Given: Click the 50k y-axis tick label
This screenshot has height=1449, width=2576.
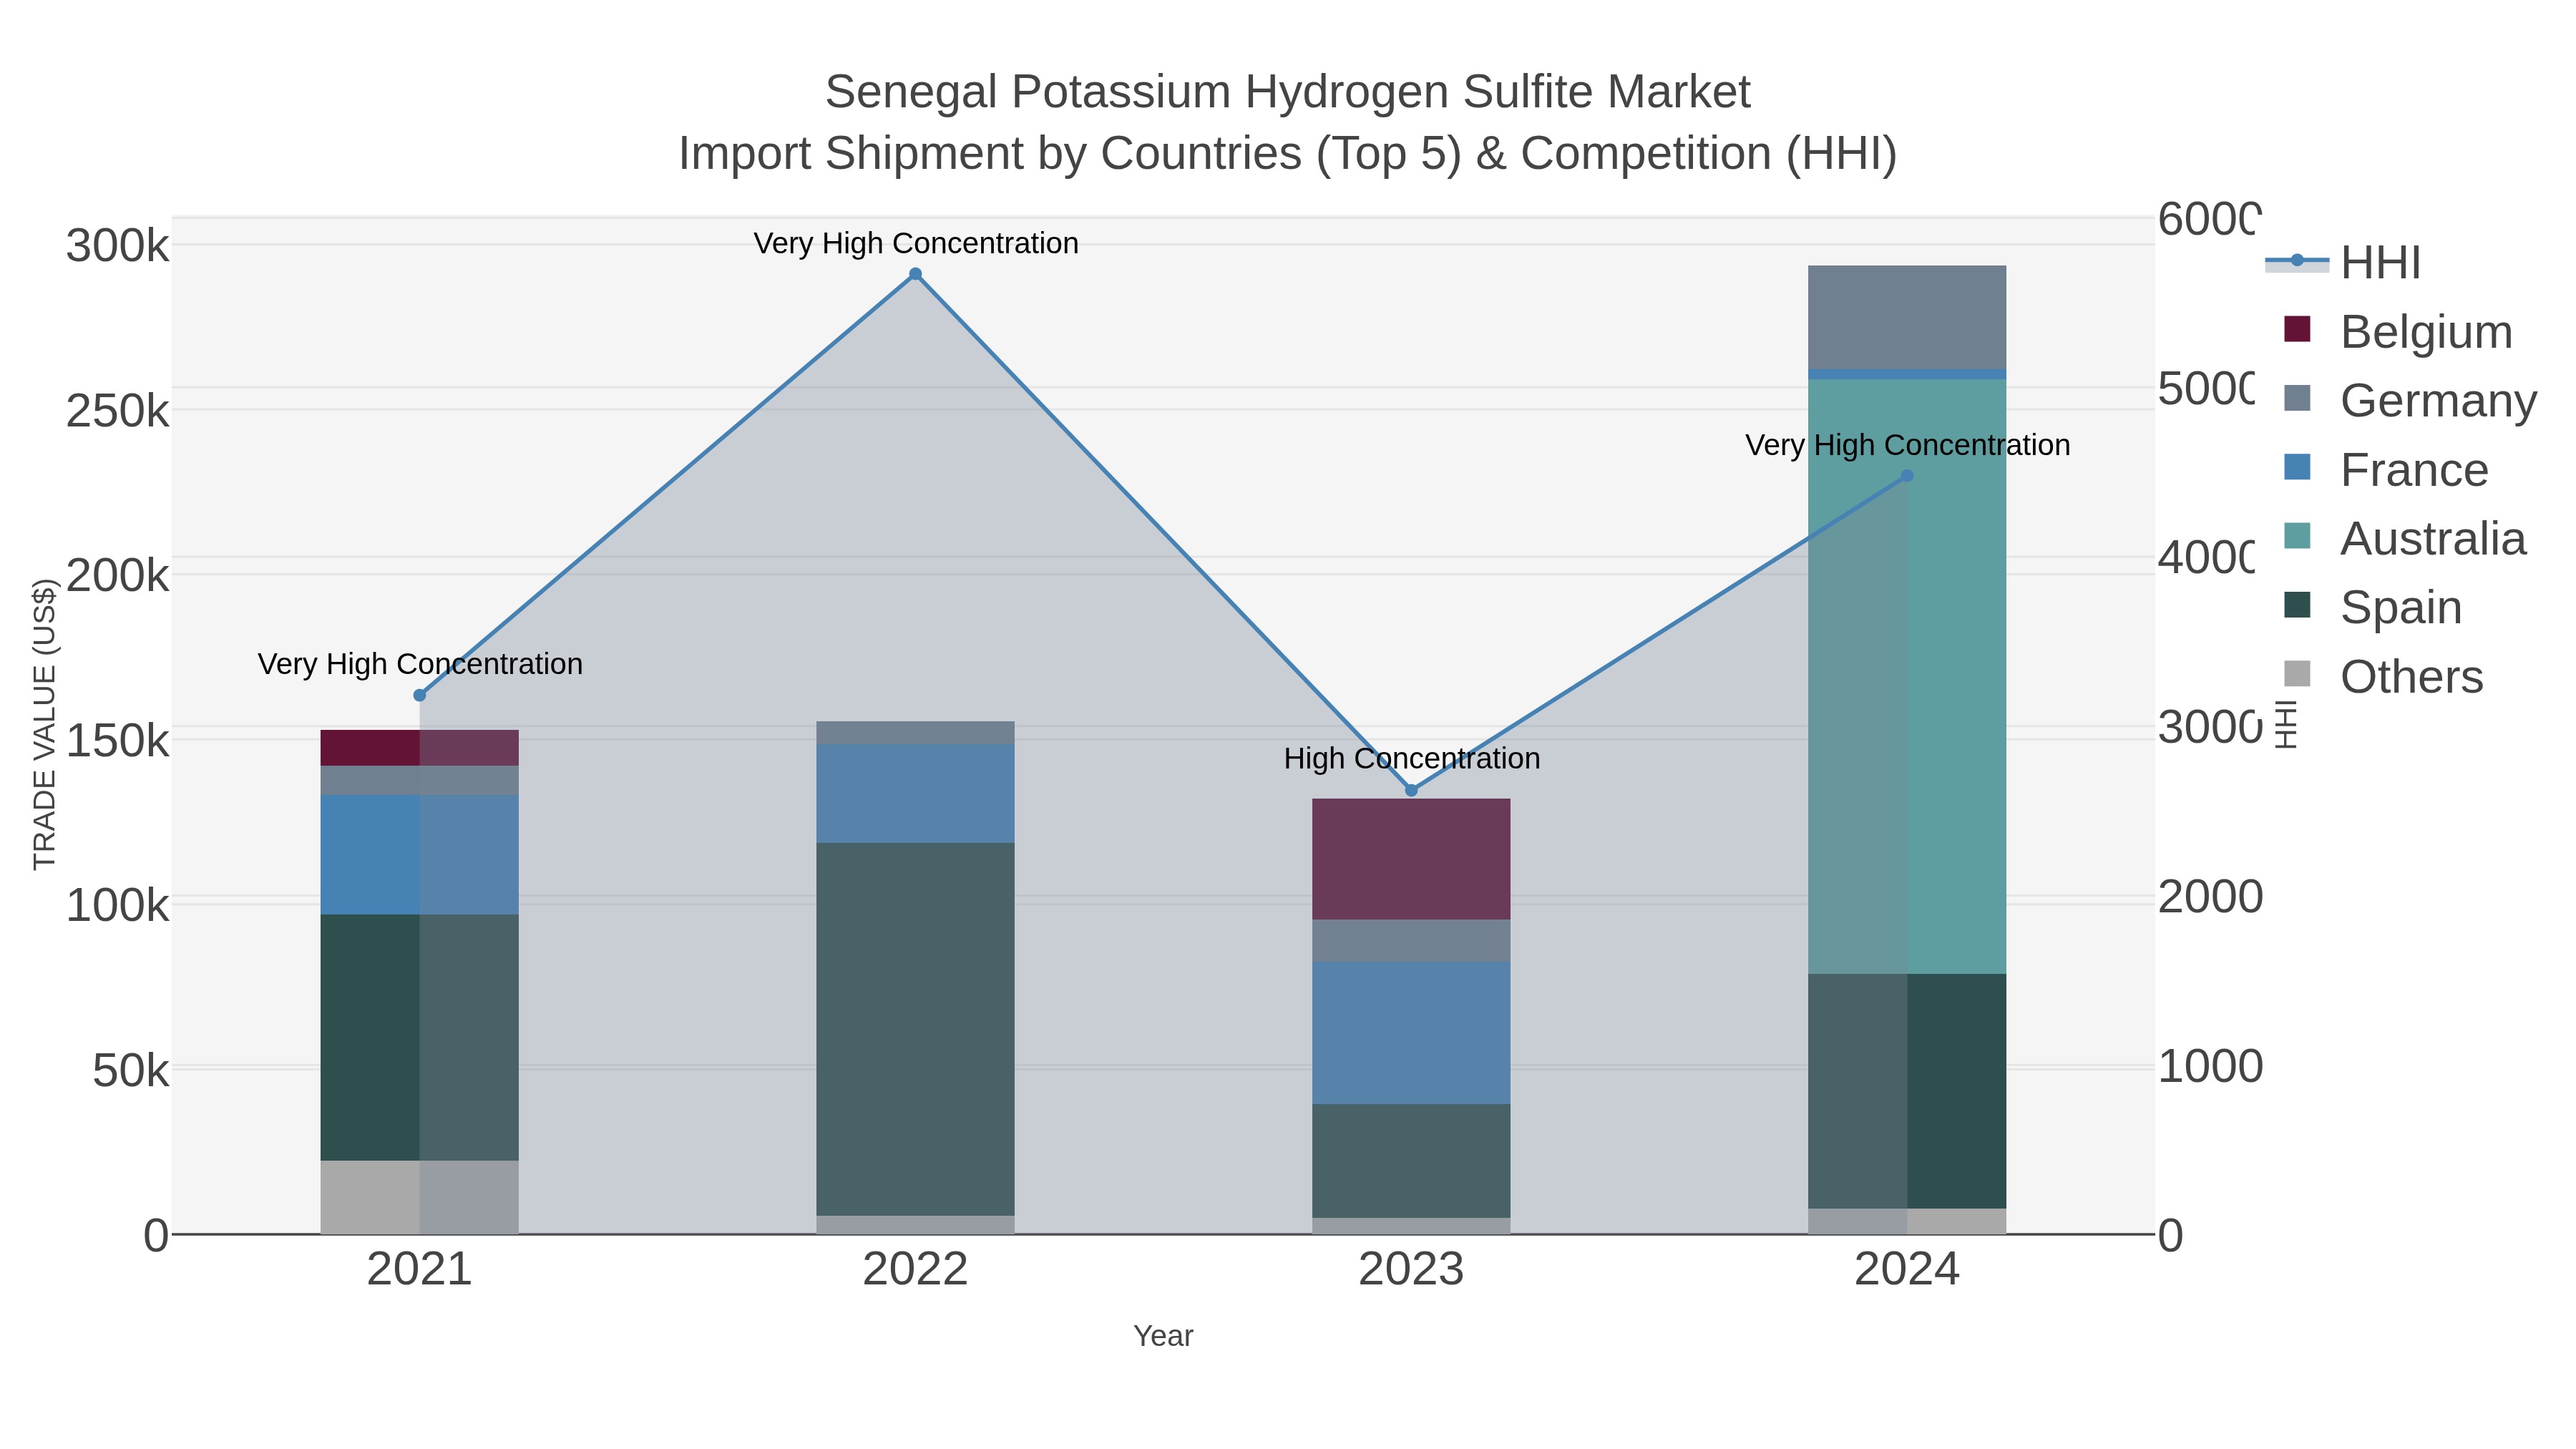Looking at the screenshot, I should (x=131, y=1071).
